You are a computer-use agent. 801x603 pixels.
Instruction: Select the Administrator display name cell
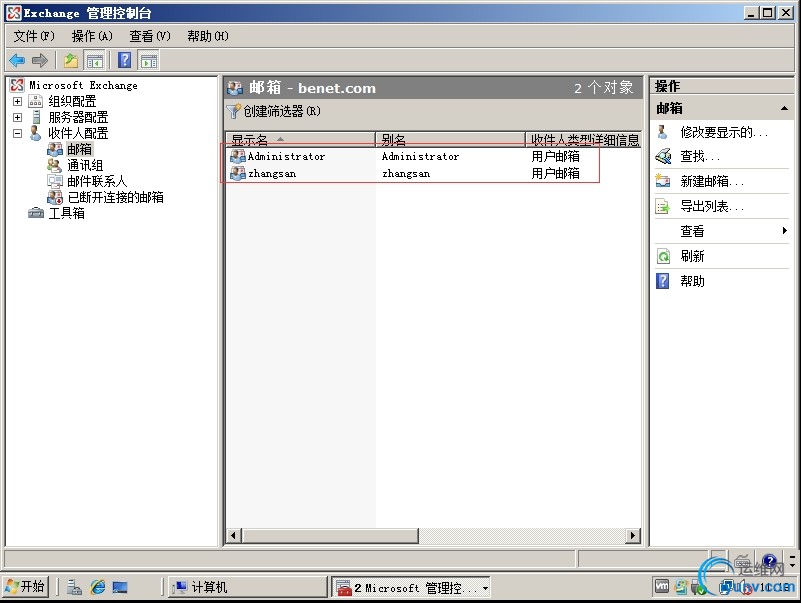pos(286,156)
